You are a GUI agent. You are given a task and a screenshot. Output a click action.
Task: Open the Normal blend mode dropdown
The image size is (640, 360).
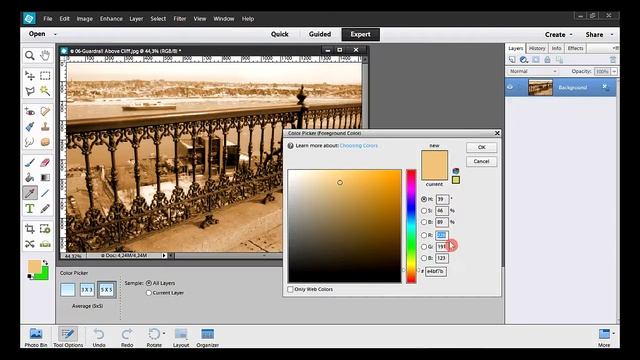pyautogui.click(x=533, y=71)
